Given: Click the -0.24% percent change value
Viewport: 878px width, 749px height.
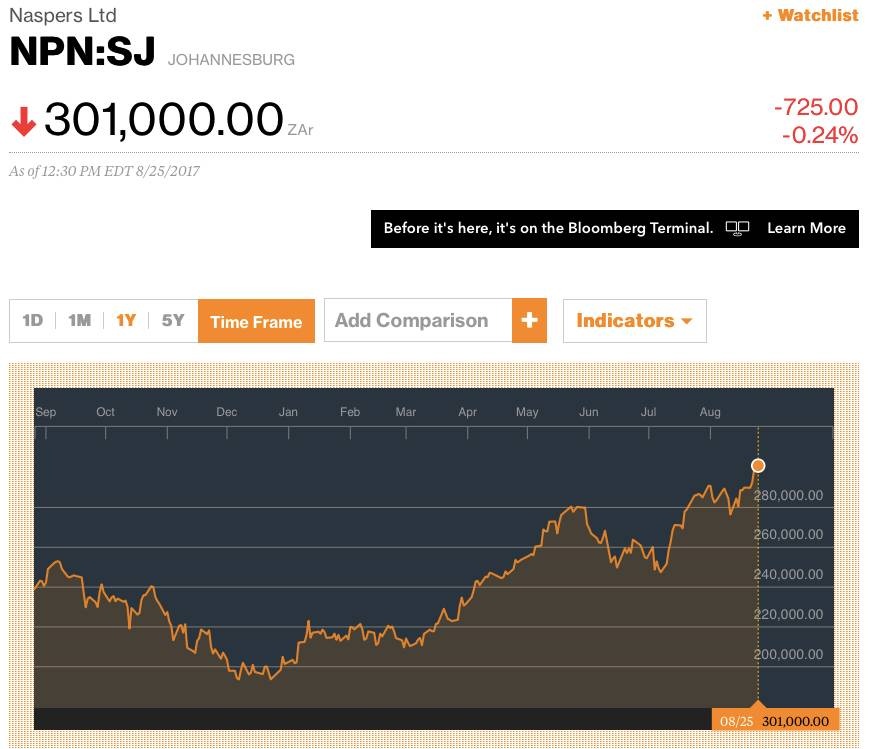Looking at the screenshot, I should (820, 135).
